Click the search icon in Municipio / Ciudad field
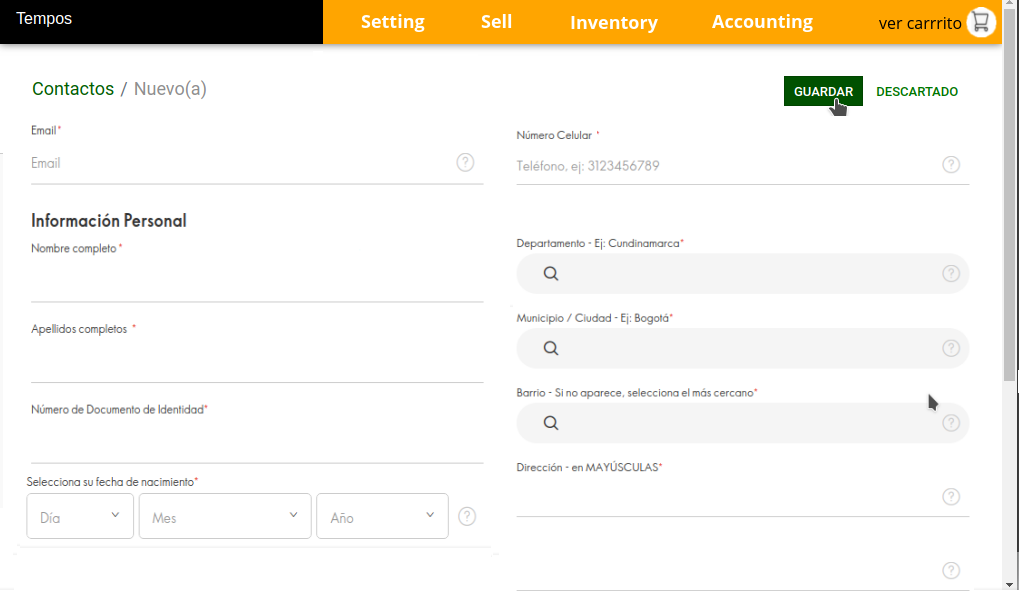The height and width of the screenshot is (592, 1019). [551, 349]
